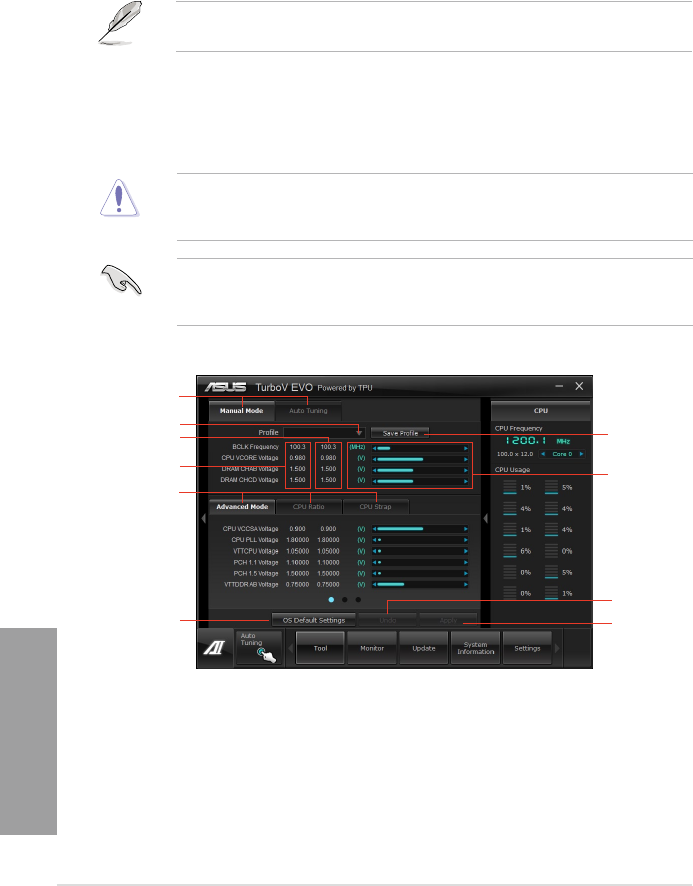
Task: Click the Apply button
Action: 448,620
